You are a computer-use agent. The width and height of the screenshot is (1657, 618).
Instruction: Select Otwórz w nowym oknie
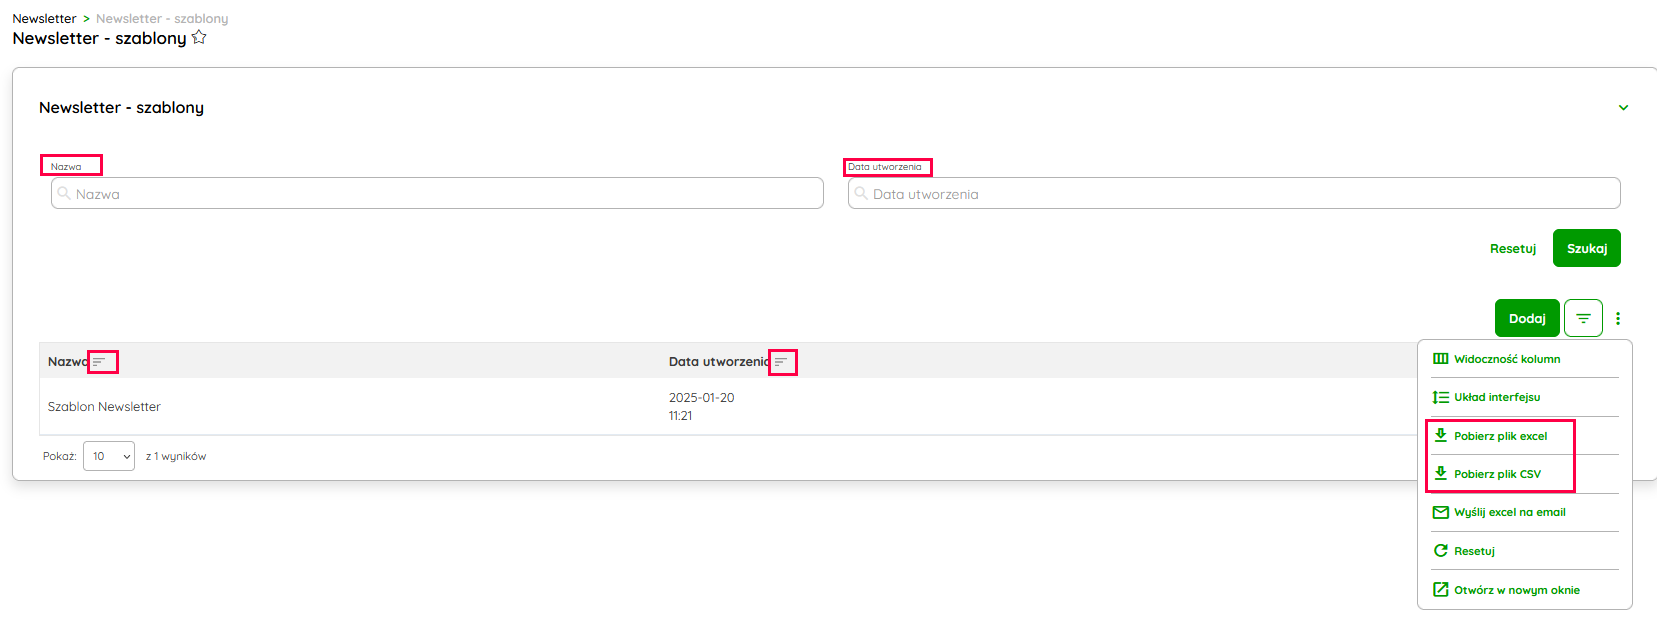coord(1516,590)
